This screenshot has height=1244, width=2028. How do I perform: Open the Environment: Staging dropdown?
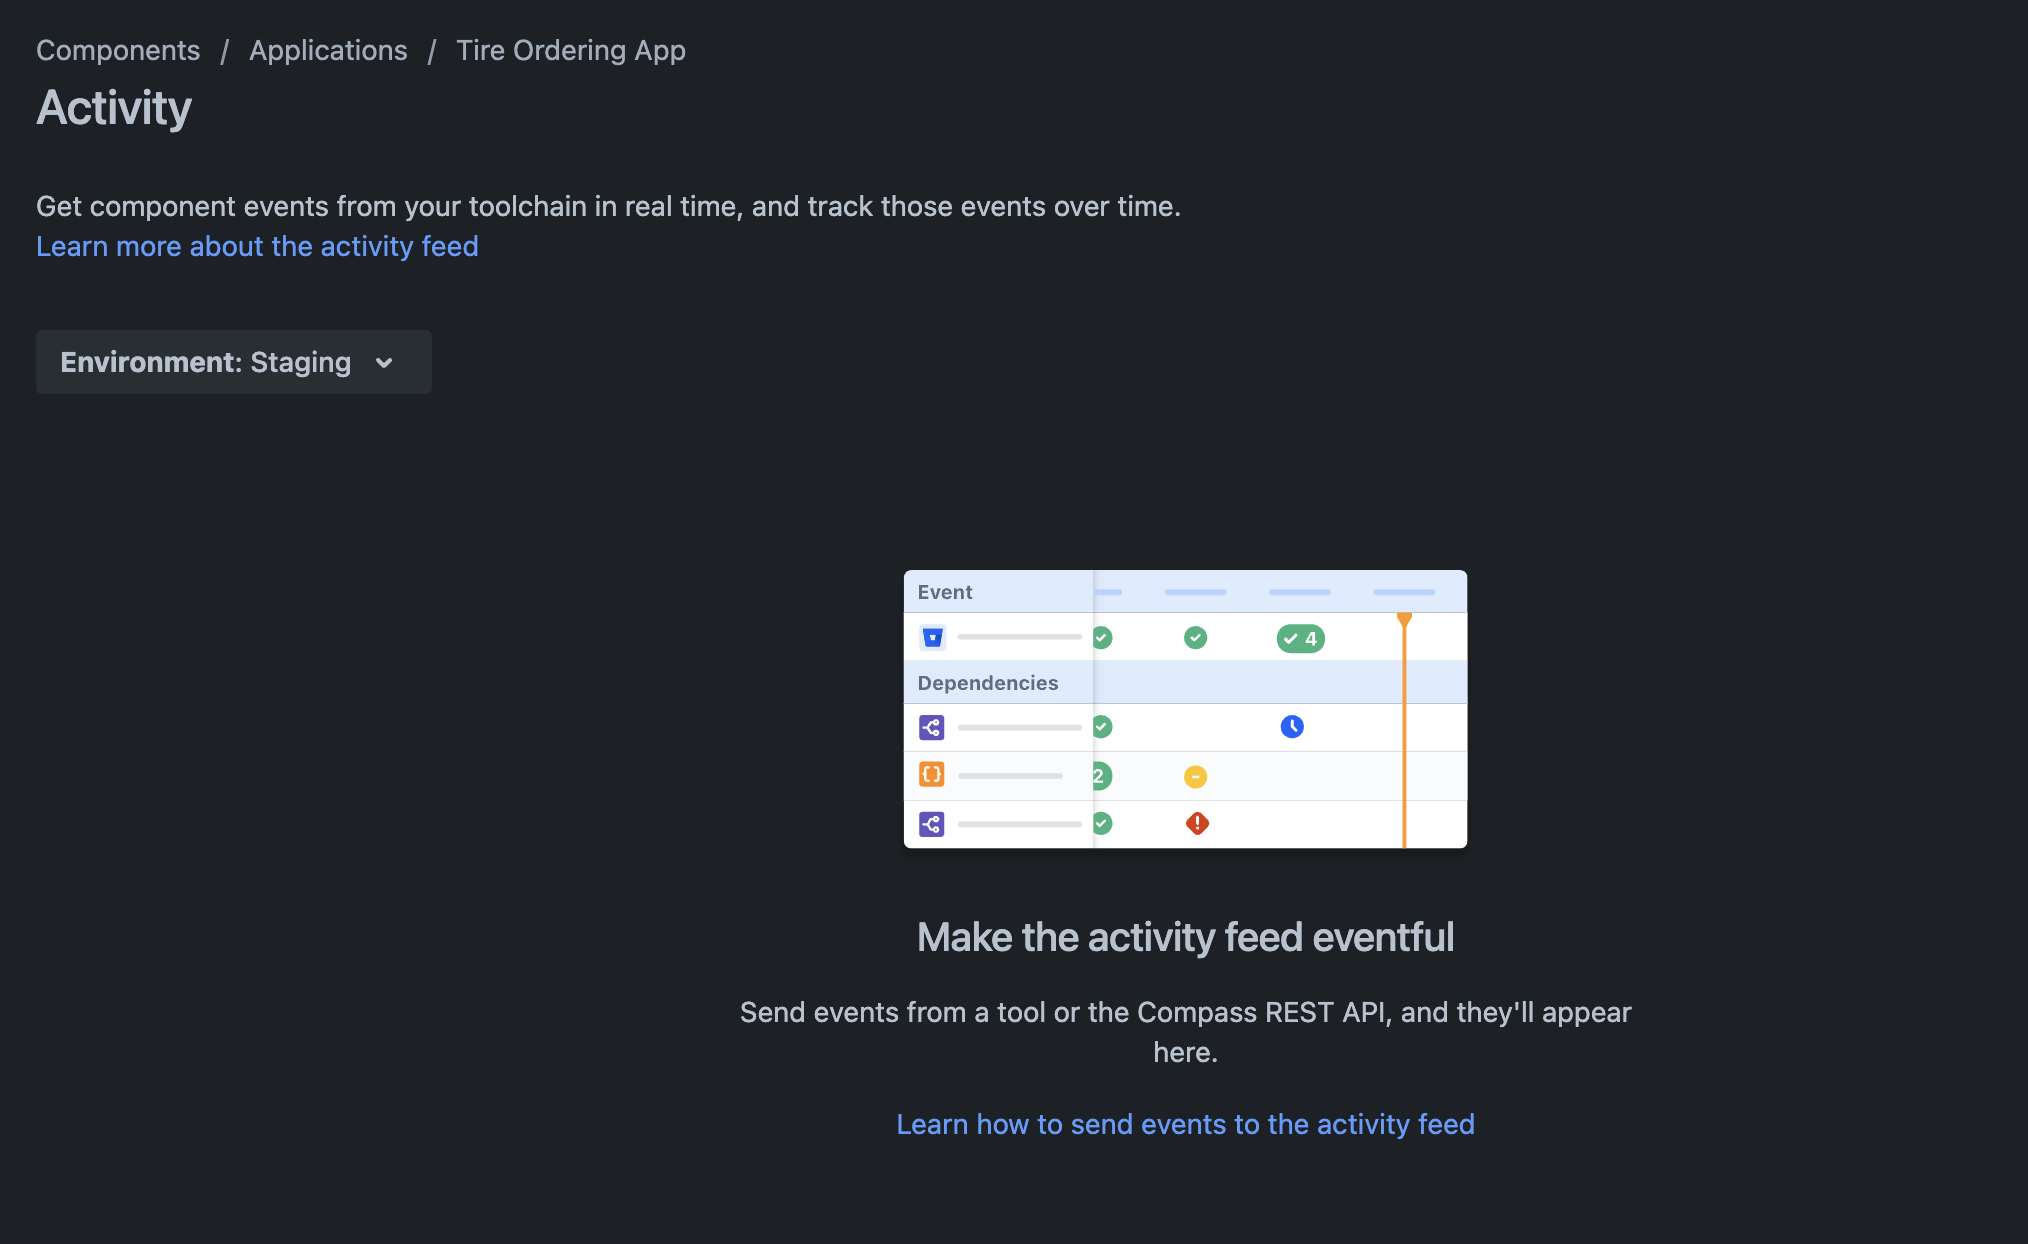click(234, 362)
